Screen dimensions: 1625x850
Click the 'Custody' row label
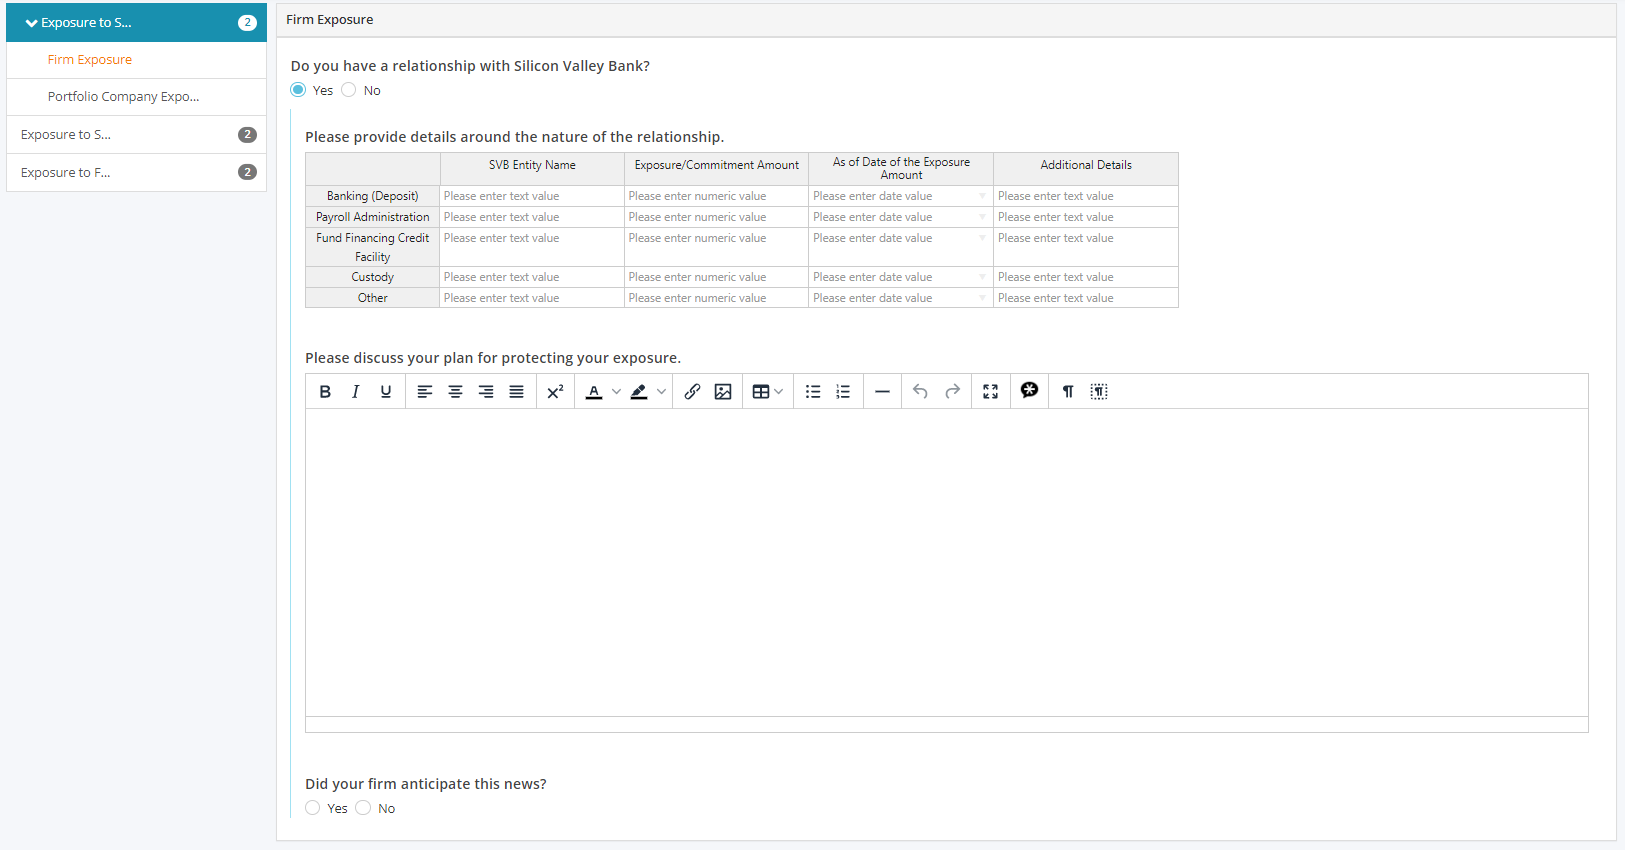tap(373, 277)
